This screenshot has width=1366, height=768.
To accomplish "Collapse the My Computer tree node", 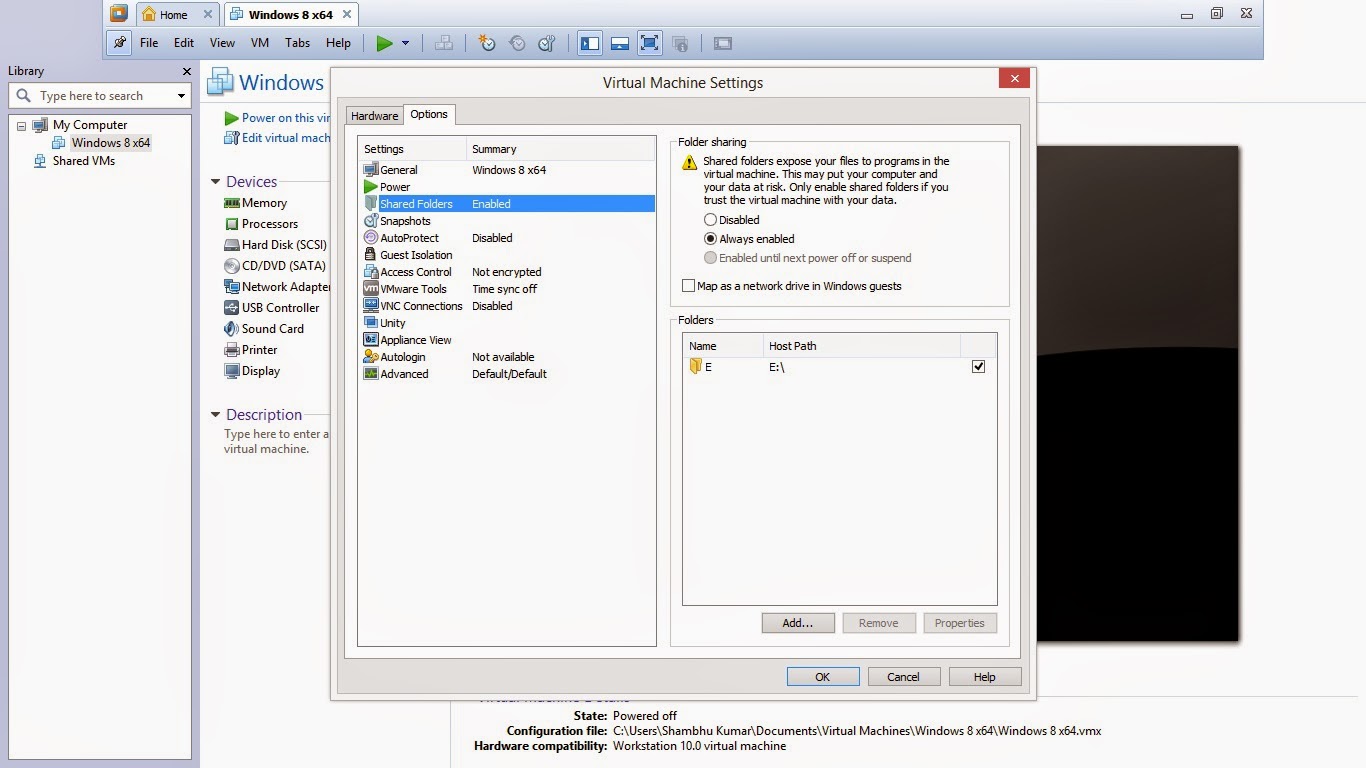I will (21, 126).
